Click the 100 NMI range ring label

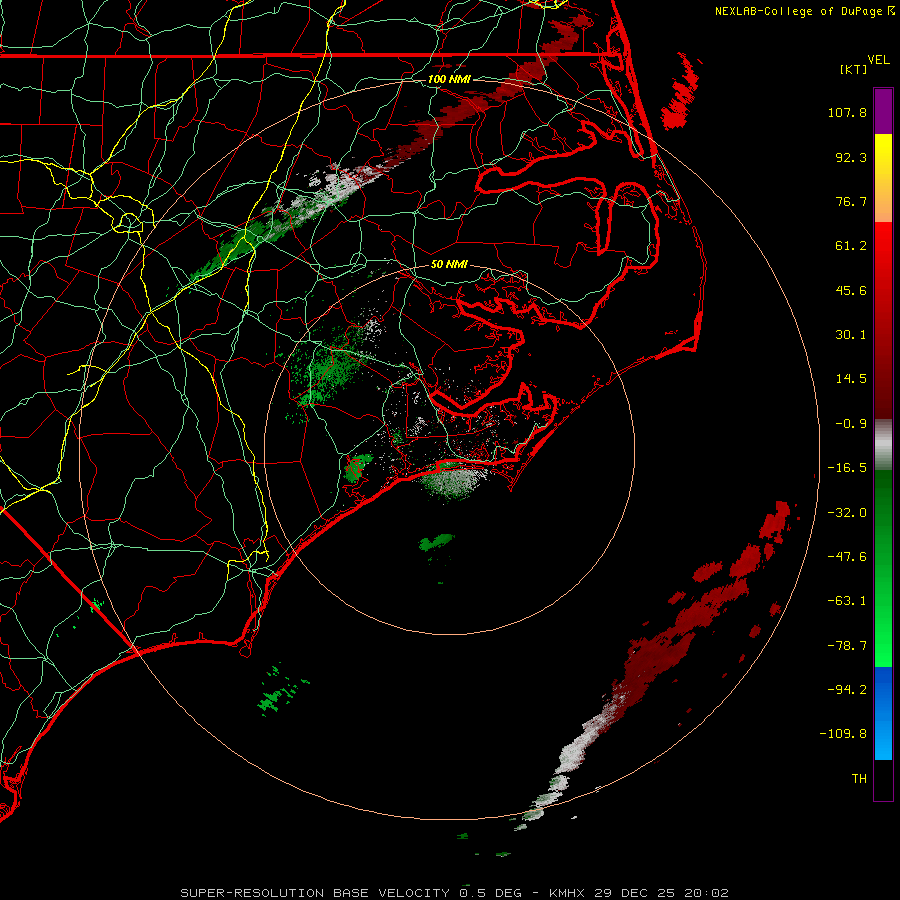click(449, 79)
